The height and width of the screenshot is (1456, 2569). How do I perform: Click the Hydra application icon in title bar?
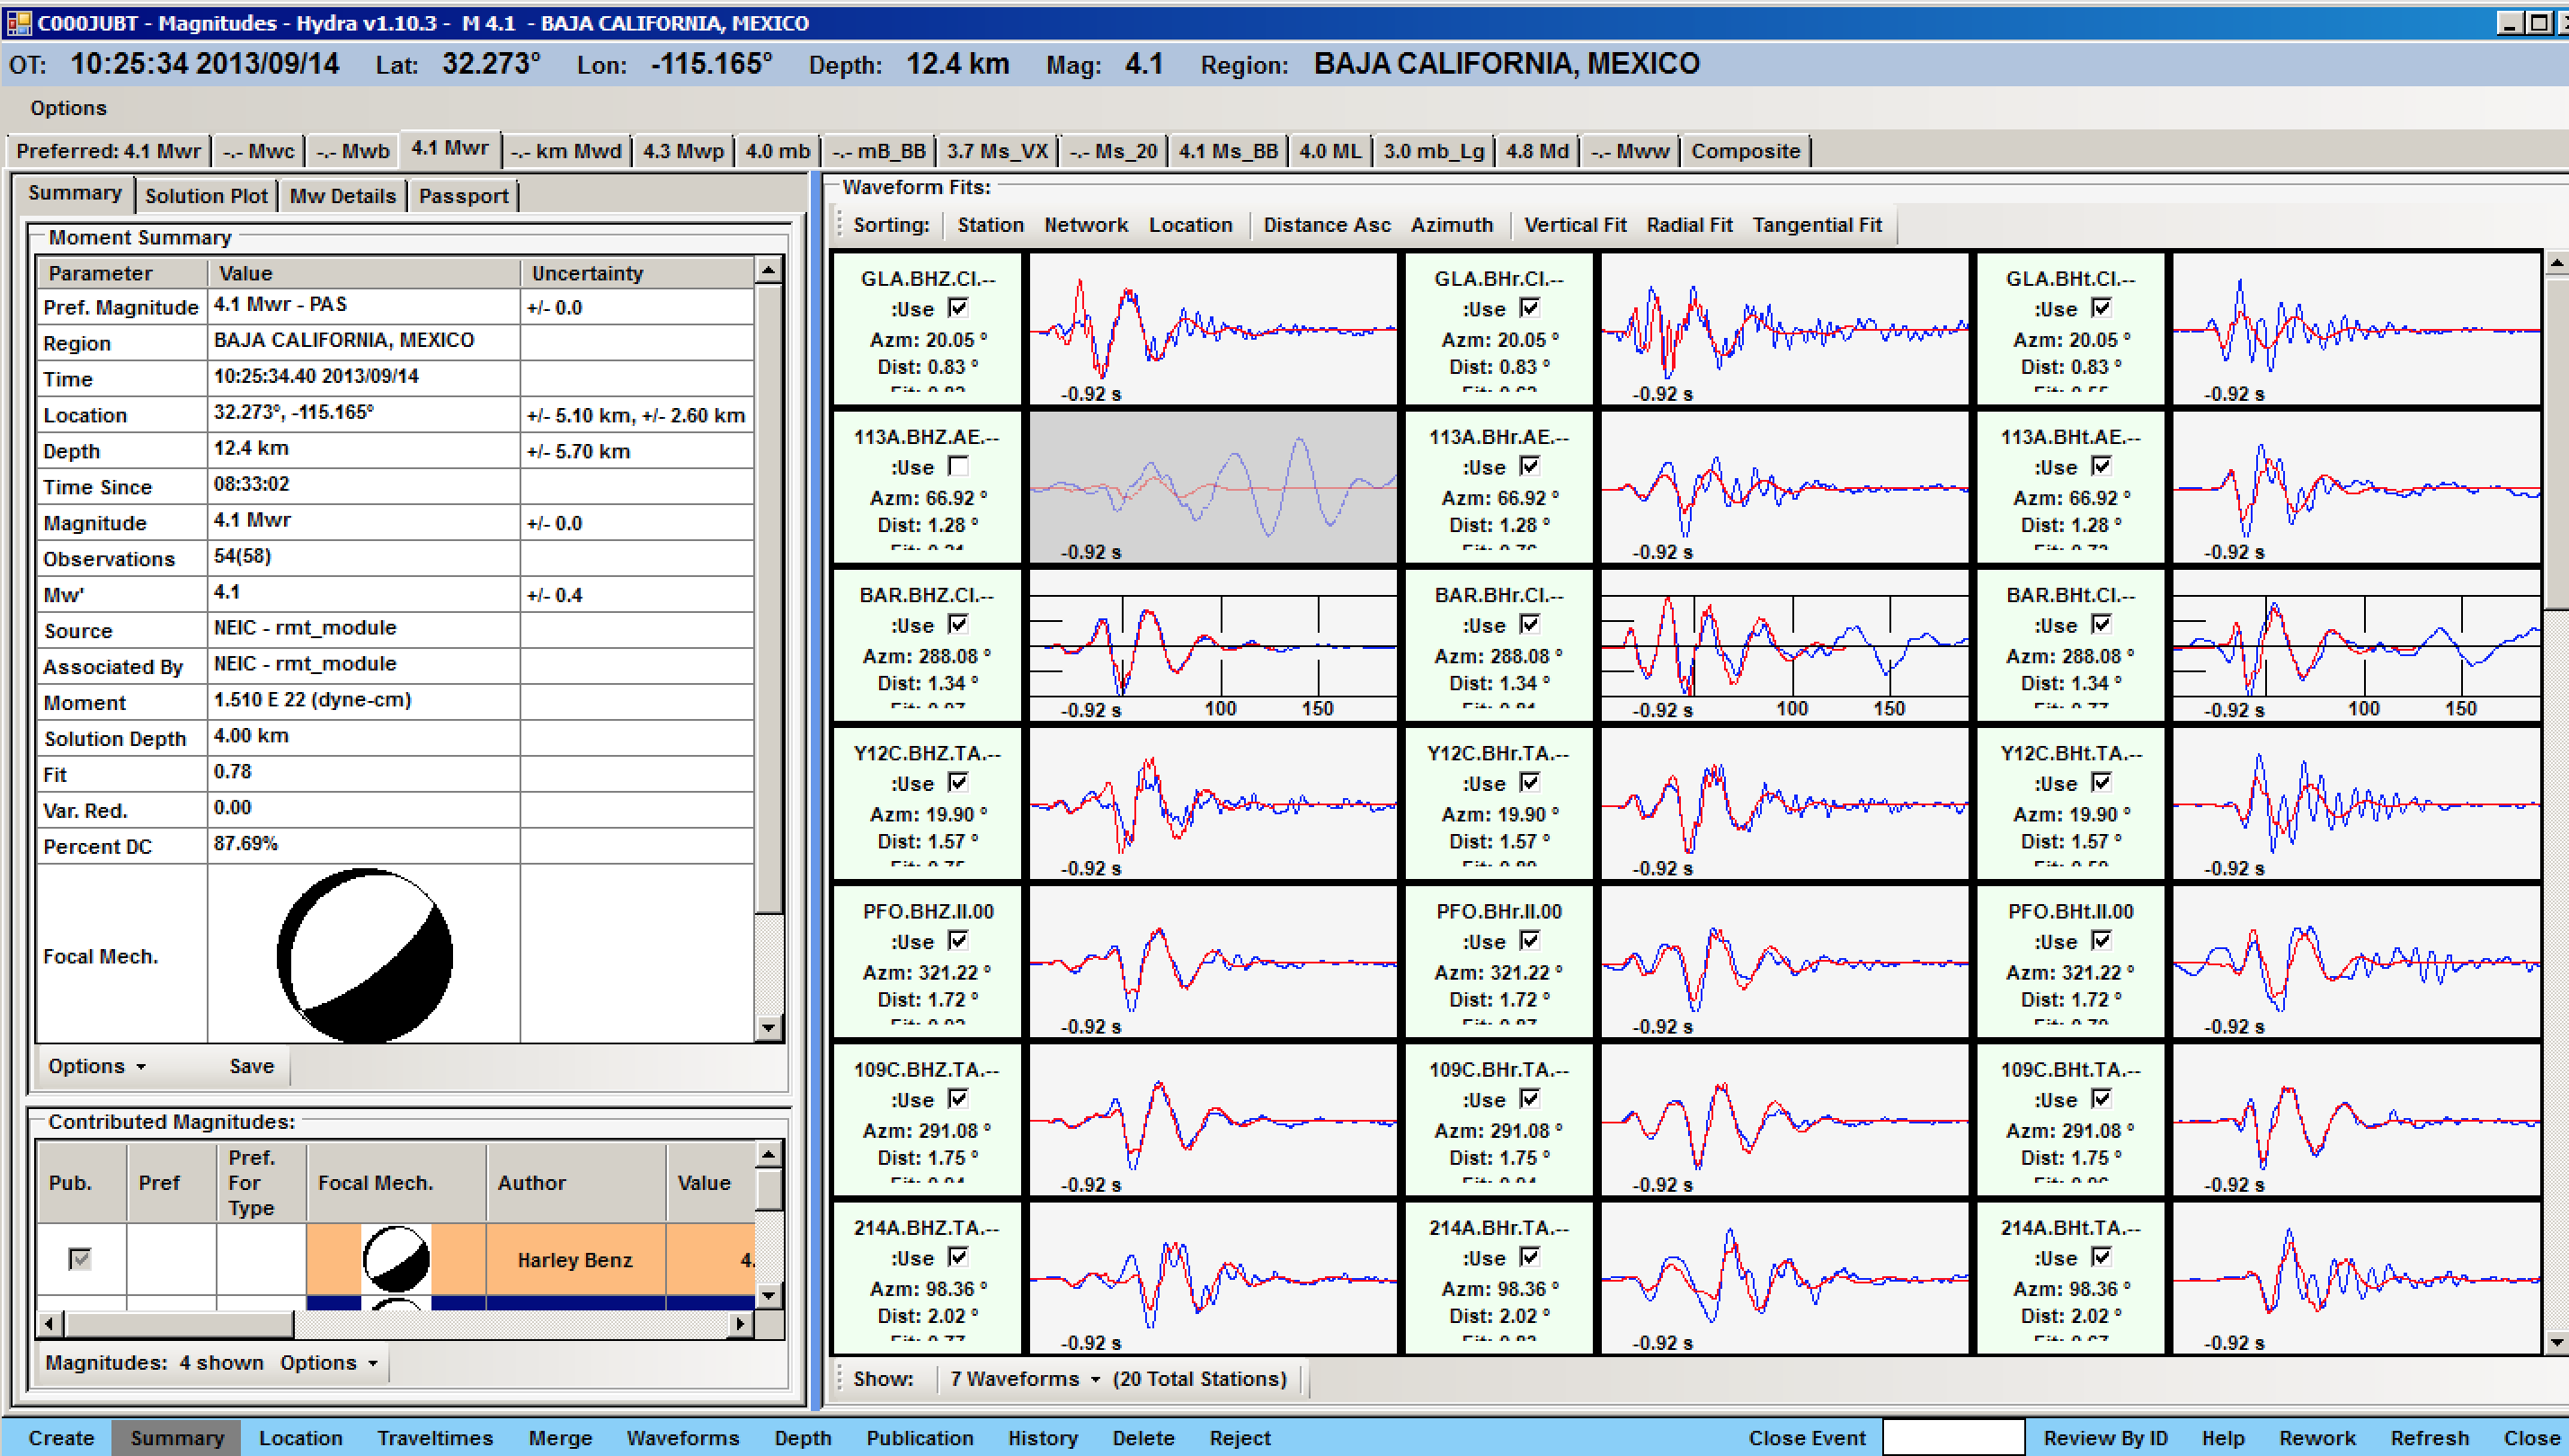[18, 22]
